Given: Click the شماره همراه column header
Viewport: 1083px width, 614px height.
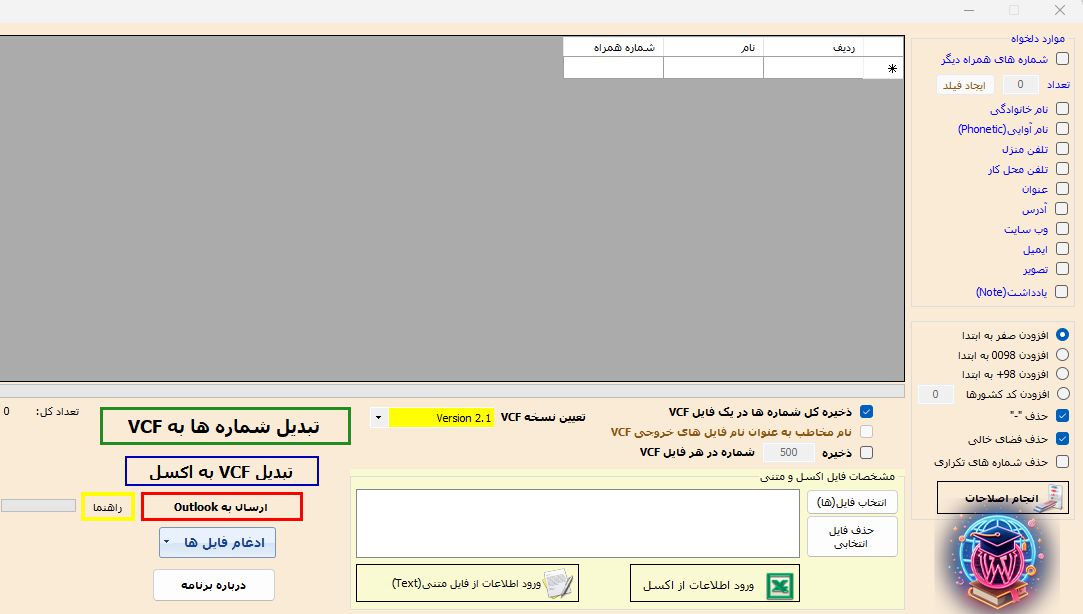Looking at the screenshot, I should [613, 47].
